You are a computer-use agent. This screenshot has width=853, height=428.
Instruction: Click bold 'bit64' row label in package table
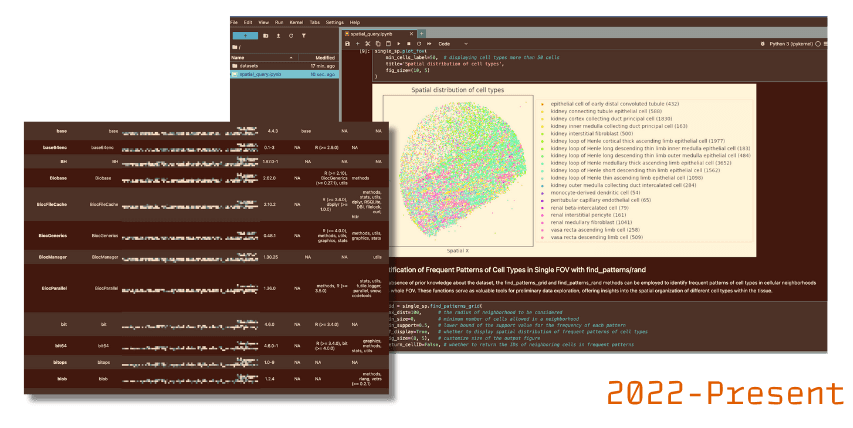[x=61, y=346]
